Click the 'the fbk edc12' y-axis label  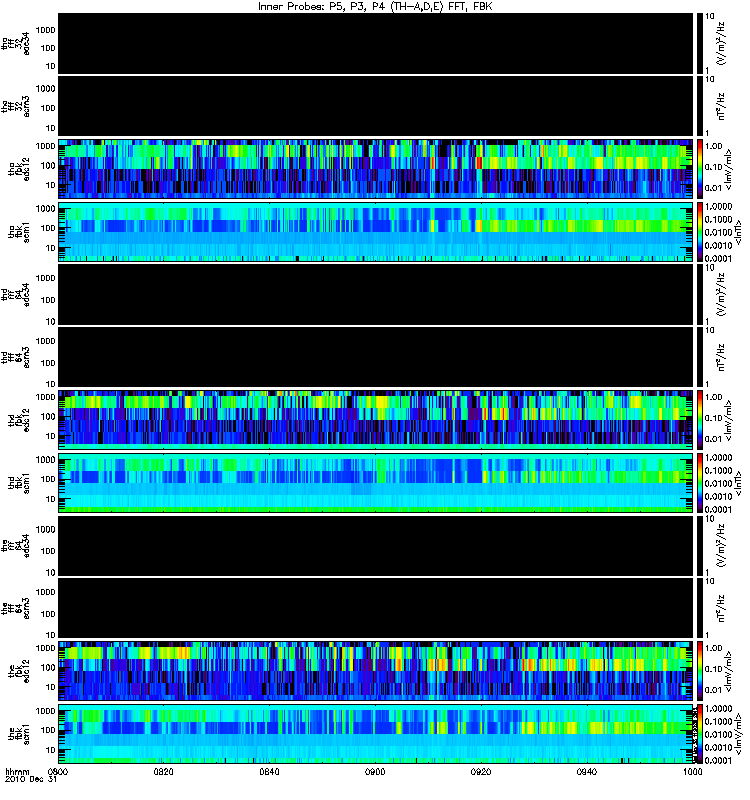[x=19, y=671]
